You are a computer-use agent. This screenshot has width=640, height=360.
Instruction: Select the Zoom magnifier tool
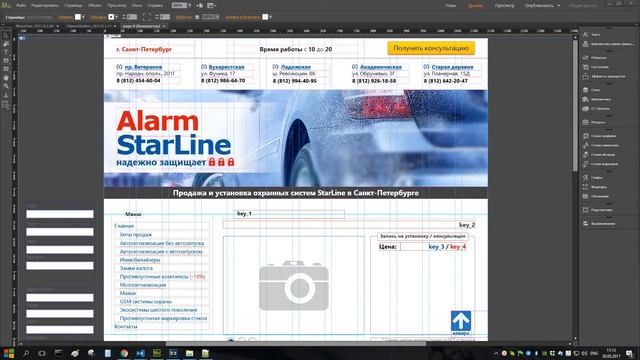point(6,86)
